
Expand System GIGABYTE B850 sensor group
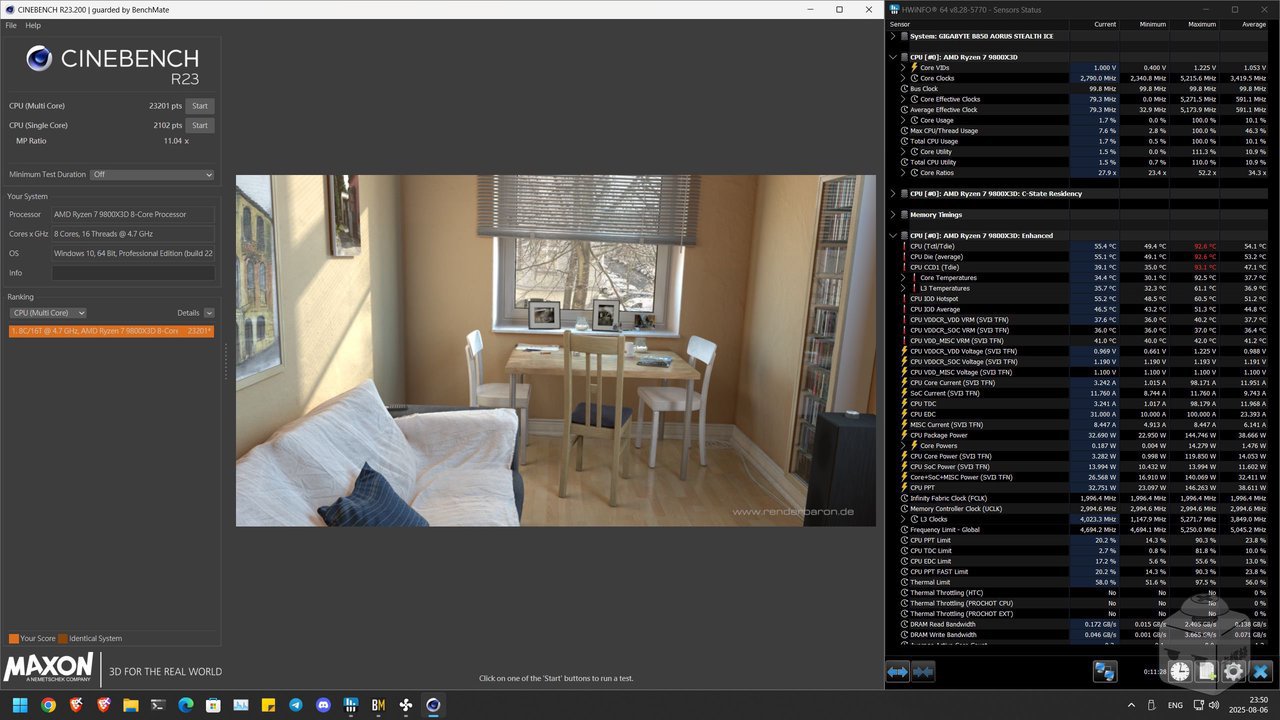click(892, 36)
